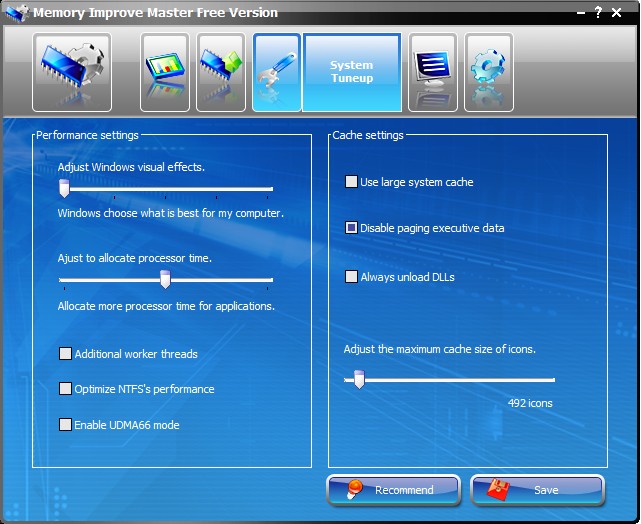641x524 pixels.
Task: Click the 'Memory Improve Master Free Version' title
Action: coord(155,13)
